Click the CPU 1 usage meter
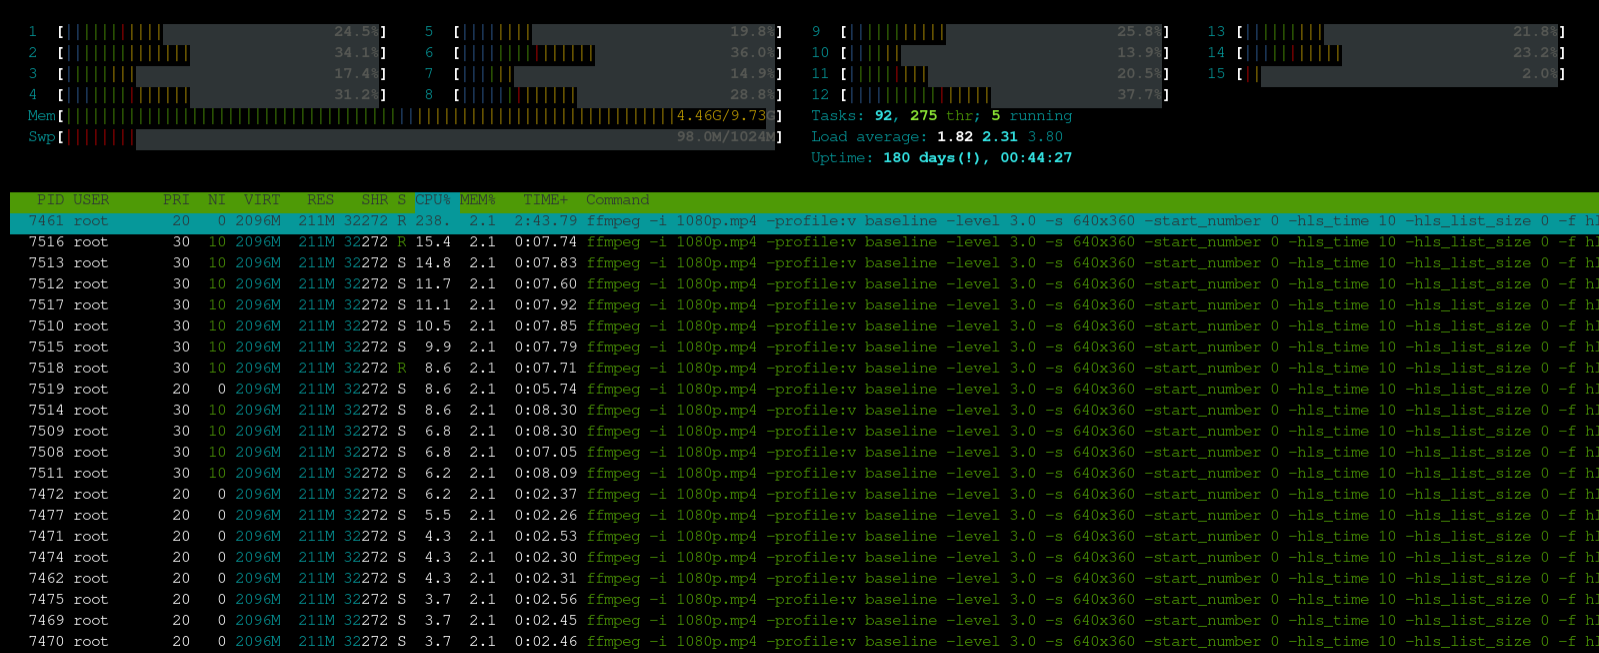This screenshot has height=653, width=1599. click(x=222, y=32)
